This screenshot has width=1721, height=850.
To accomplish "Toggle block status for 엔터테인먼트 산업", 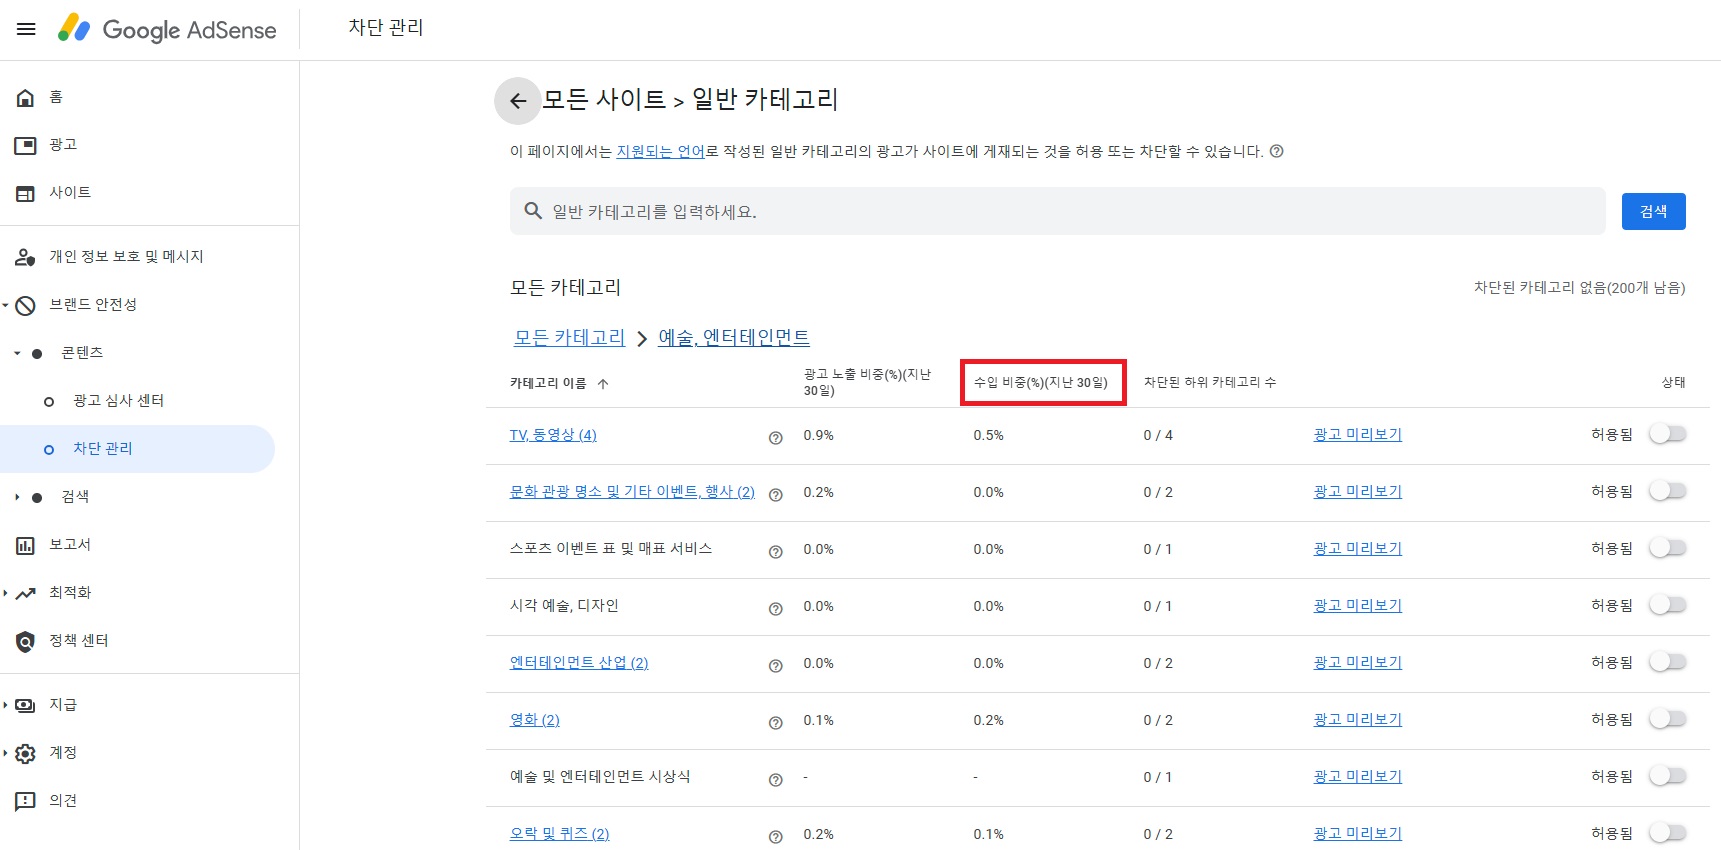I will (x=1667, y=662).
